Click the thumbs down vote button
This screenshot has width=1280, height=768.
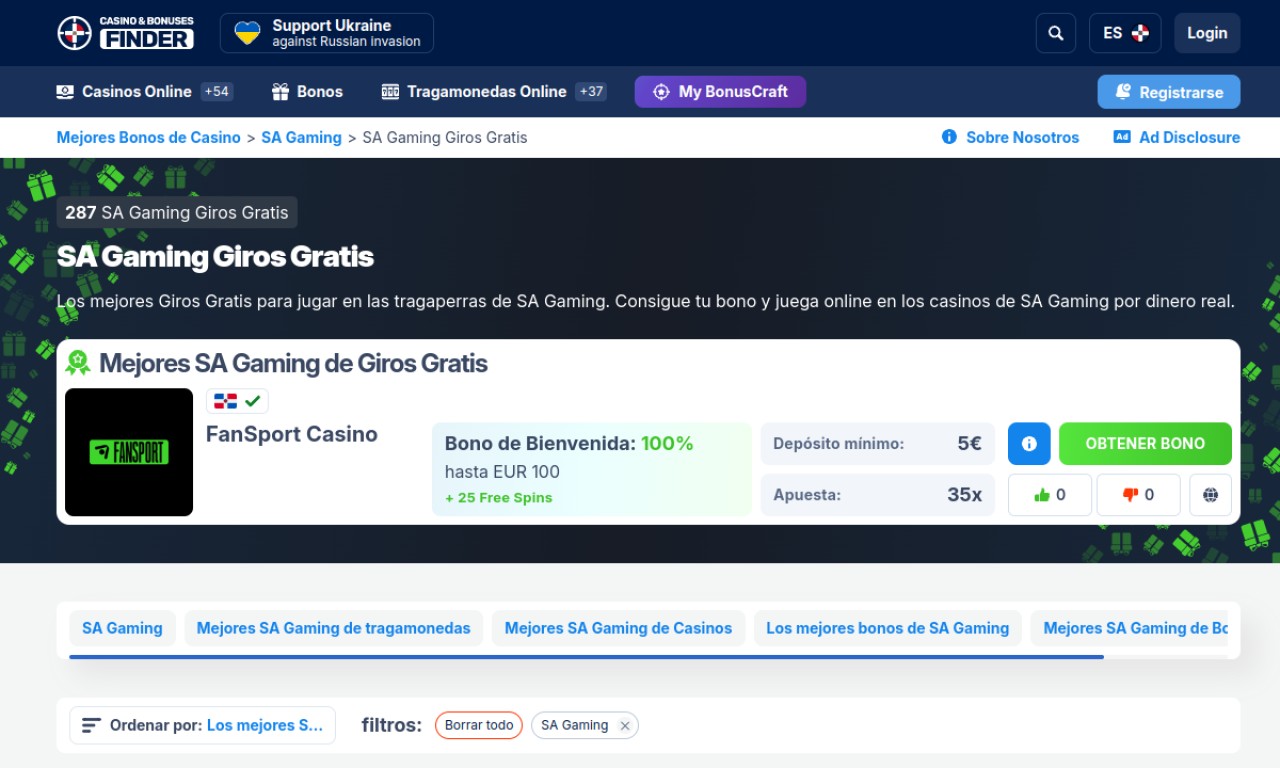point(1138,495)
